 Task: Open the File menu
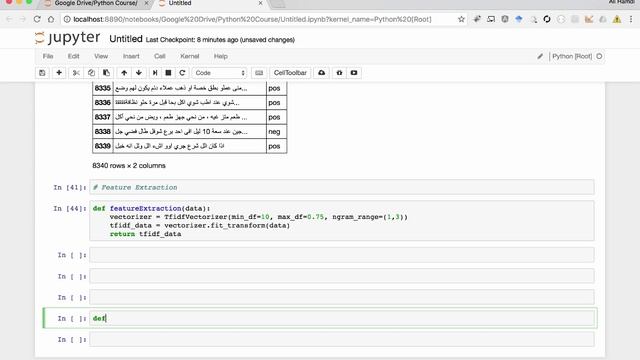tap(48, 56)
